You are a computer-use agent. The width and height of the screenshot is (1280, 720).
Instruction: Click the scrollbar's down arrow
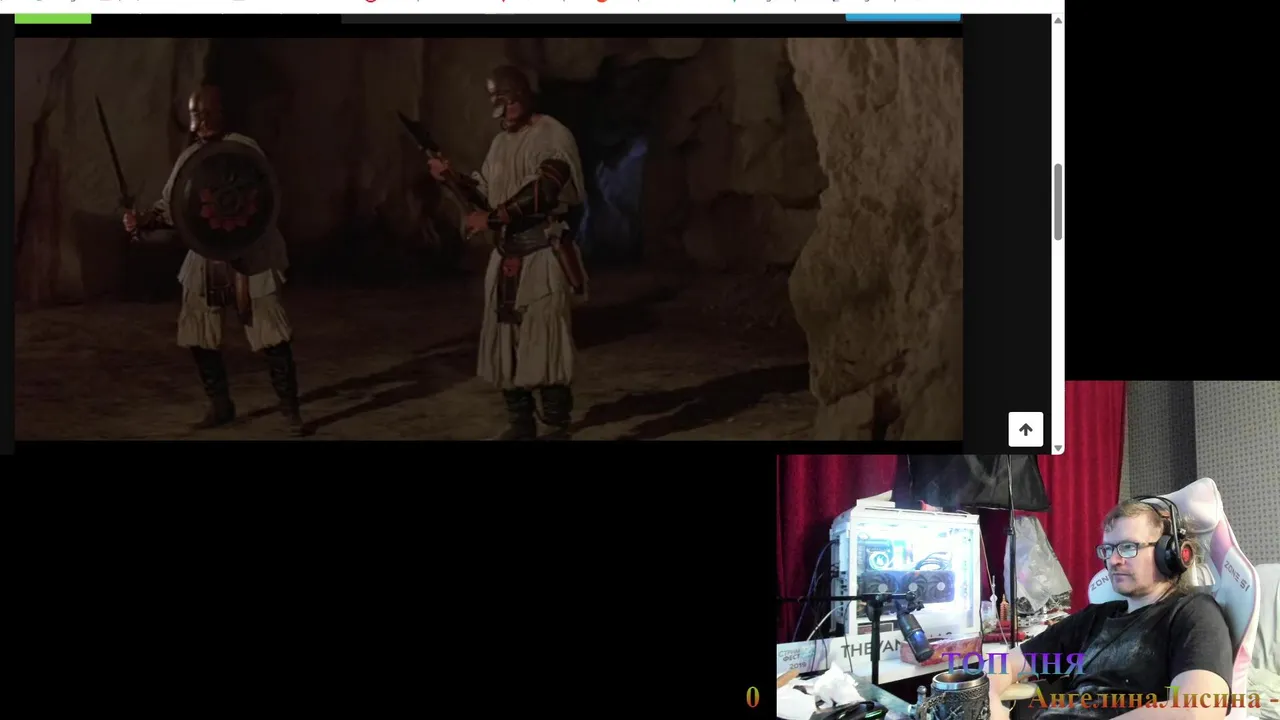pyautogui.click(x=1058, y=448)
